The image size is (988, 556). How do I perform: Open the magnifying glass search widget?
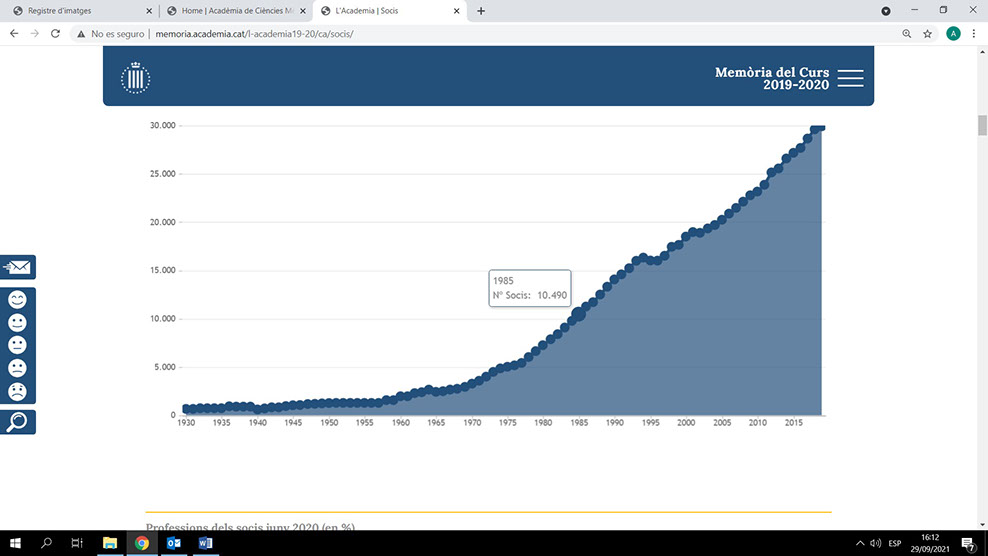pos(18,422)
